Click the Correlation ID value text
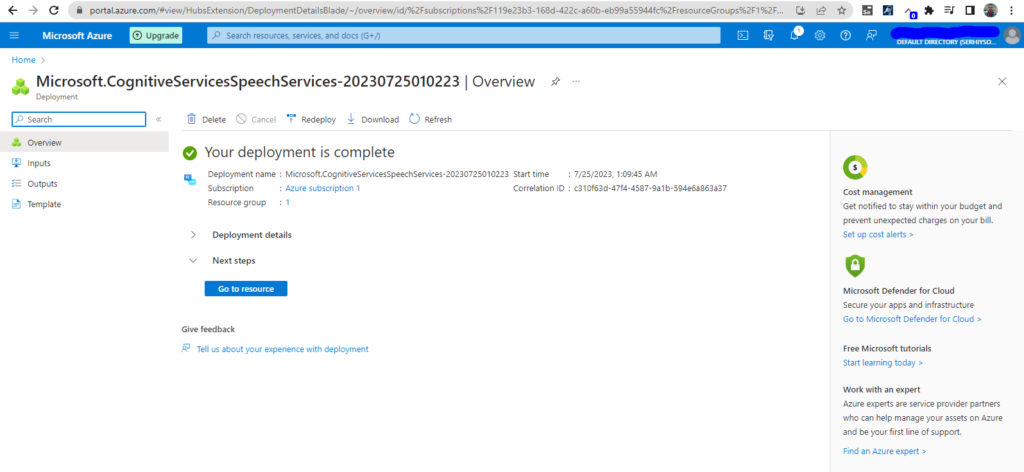Viewport: 1024px width, 472px height. click(650, 188)
